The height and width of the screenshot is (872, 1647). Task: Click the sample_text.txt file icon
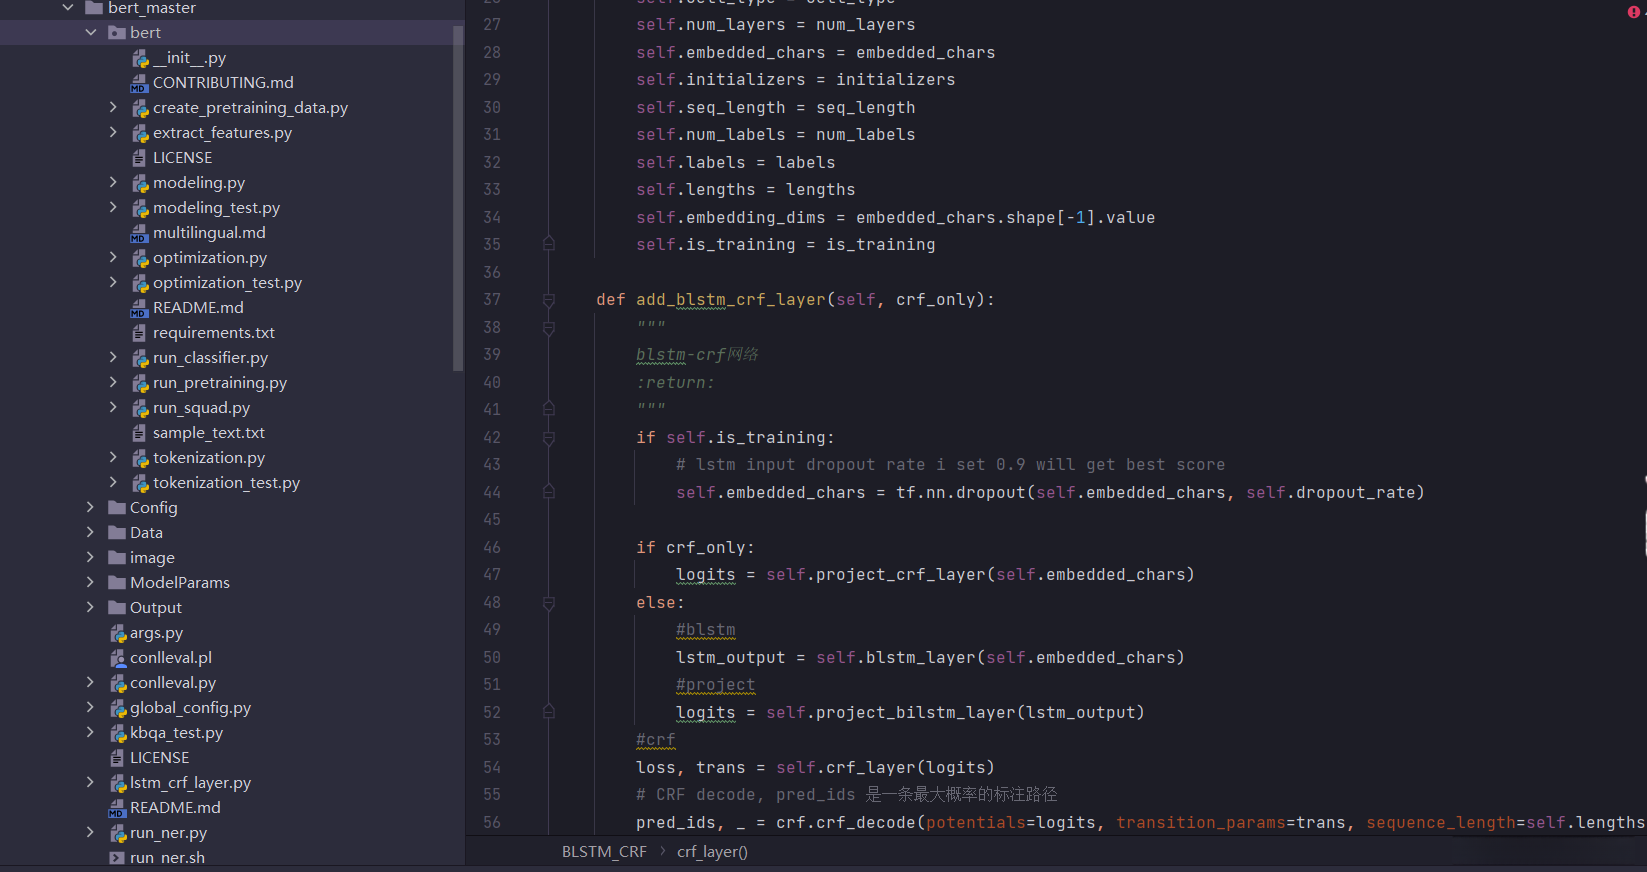point(139,433)
